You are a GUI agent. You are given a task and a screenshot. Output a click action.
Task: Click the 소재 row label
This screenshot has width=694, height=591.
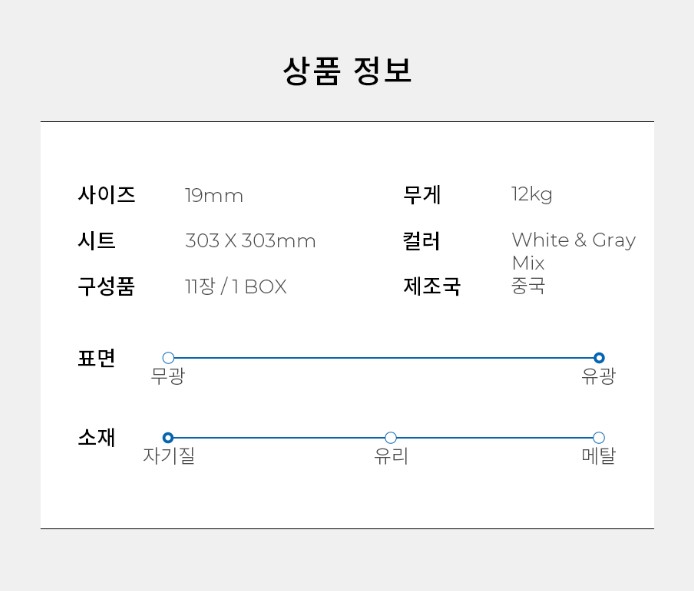(x=97, y=438)
